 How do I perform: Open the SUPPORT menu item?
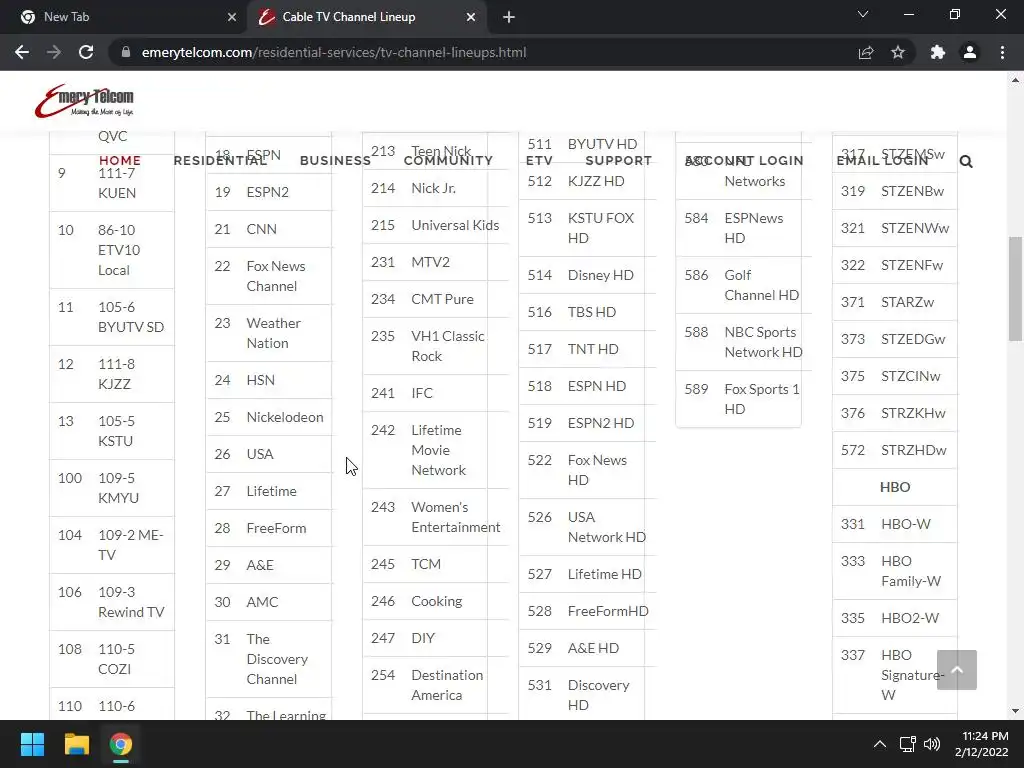[x=618, y=161]
